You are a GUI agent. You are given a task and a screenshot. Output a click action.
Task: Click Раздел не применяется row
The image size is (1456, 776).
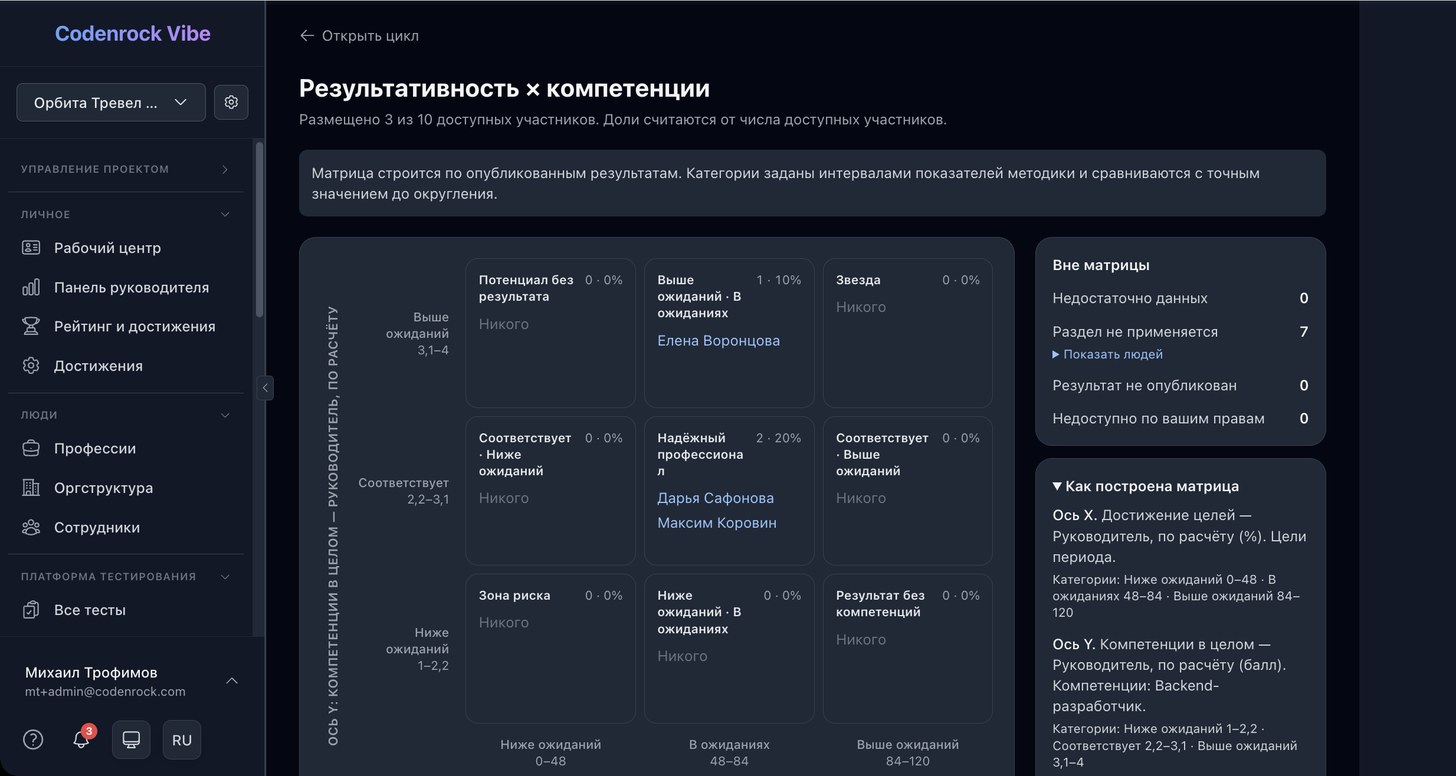pos(1180,332)
